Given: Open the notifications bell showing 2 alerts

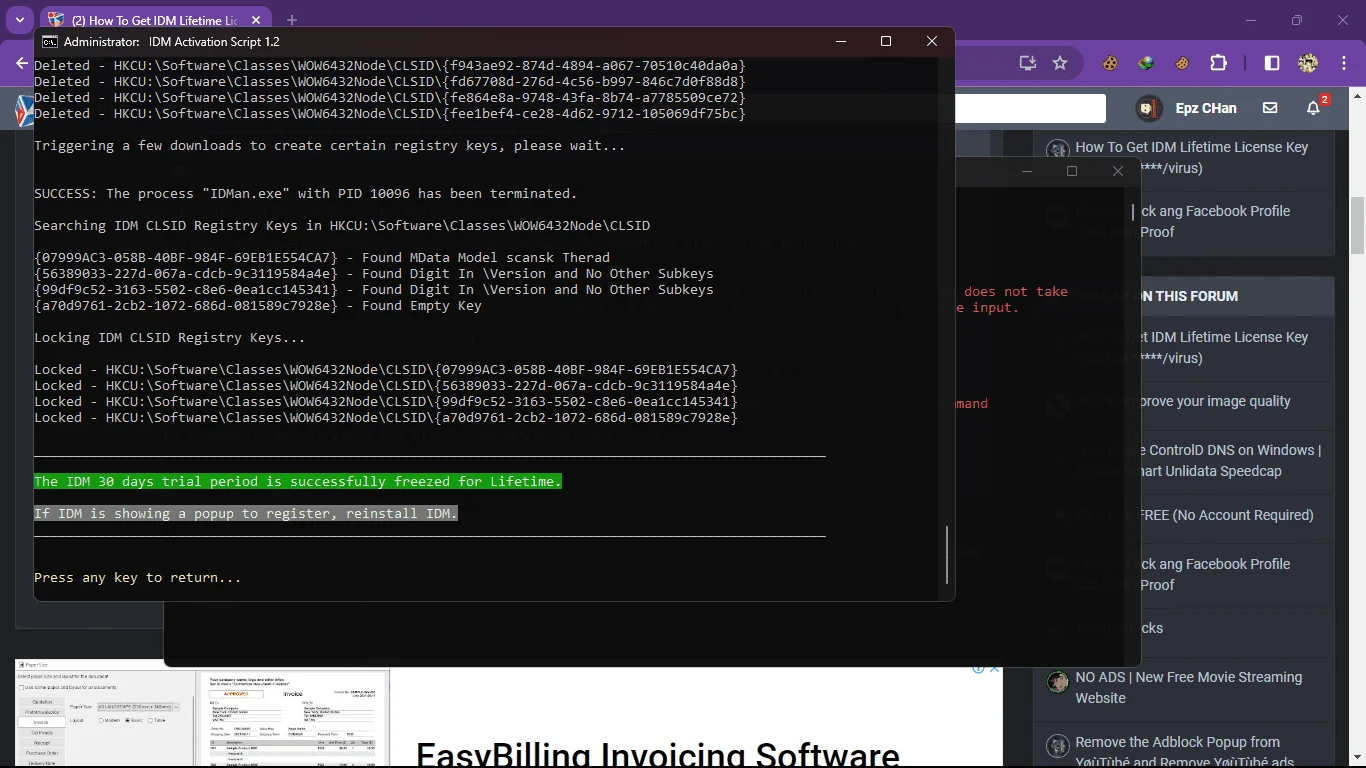Looking at the screenshot, I should (1315, 107).
